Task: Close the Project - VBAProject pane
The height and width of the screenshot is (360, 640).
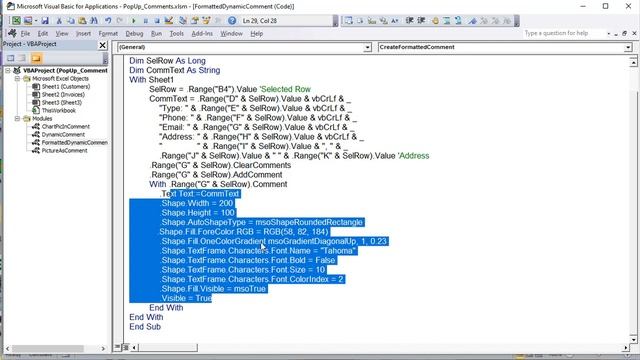Action: coord(102,45)
